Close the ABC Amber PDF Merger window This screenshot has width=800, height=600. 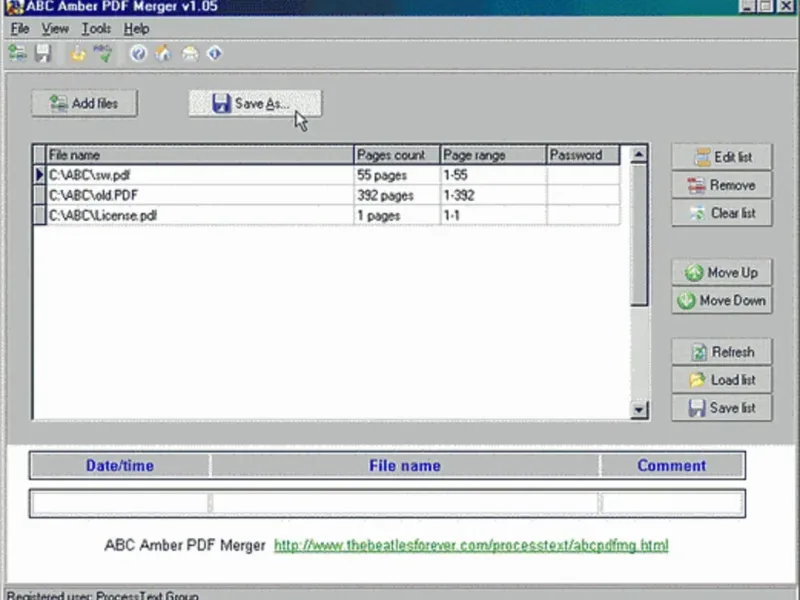786,6
